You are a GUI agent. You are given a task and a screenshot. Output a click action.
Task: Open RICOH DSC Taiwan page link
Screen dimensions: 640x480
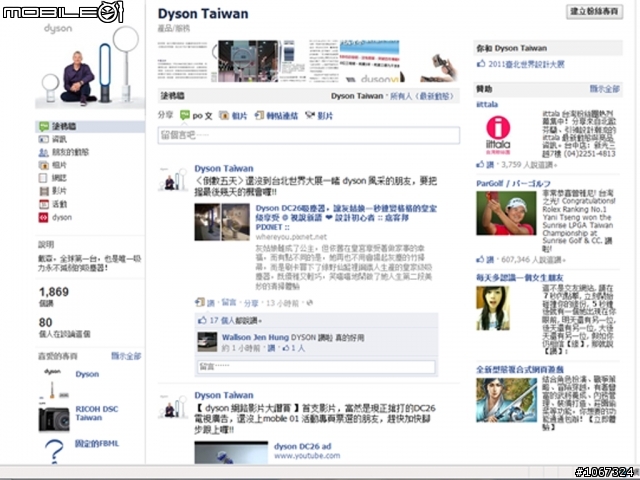click(x=97, y=413)
